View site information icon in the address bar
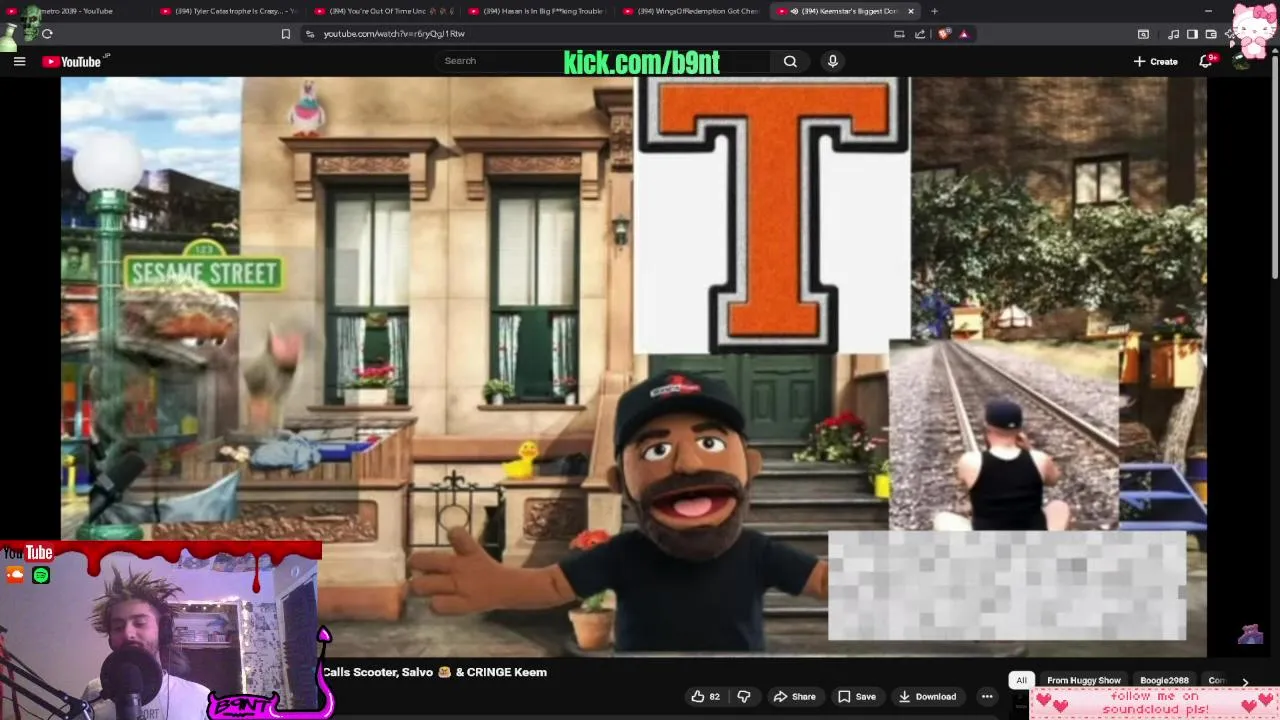Viewport: 1280px width, 720px height. (310, 34)
